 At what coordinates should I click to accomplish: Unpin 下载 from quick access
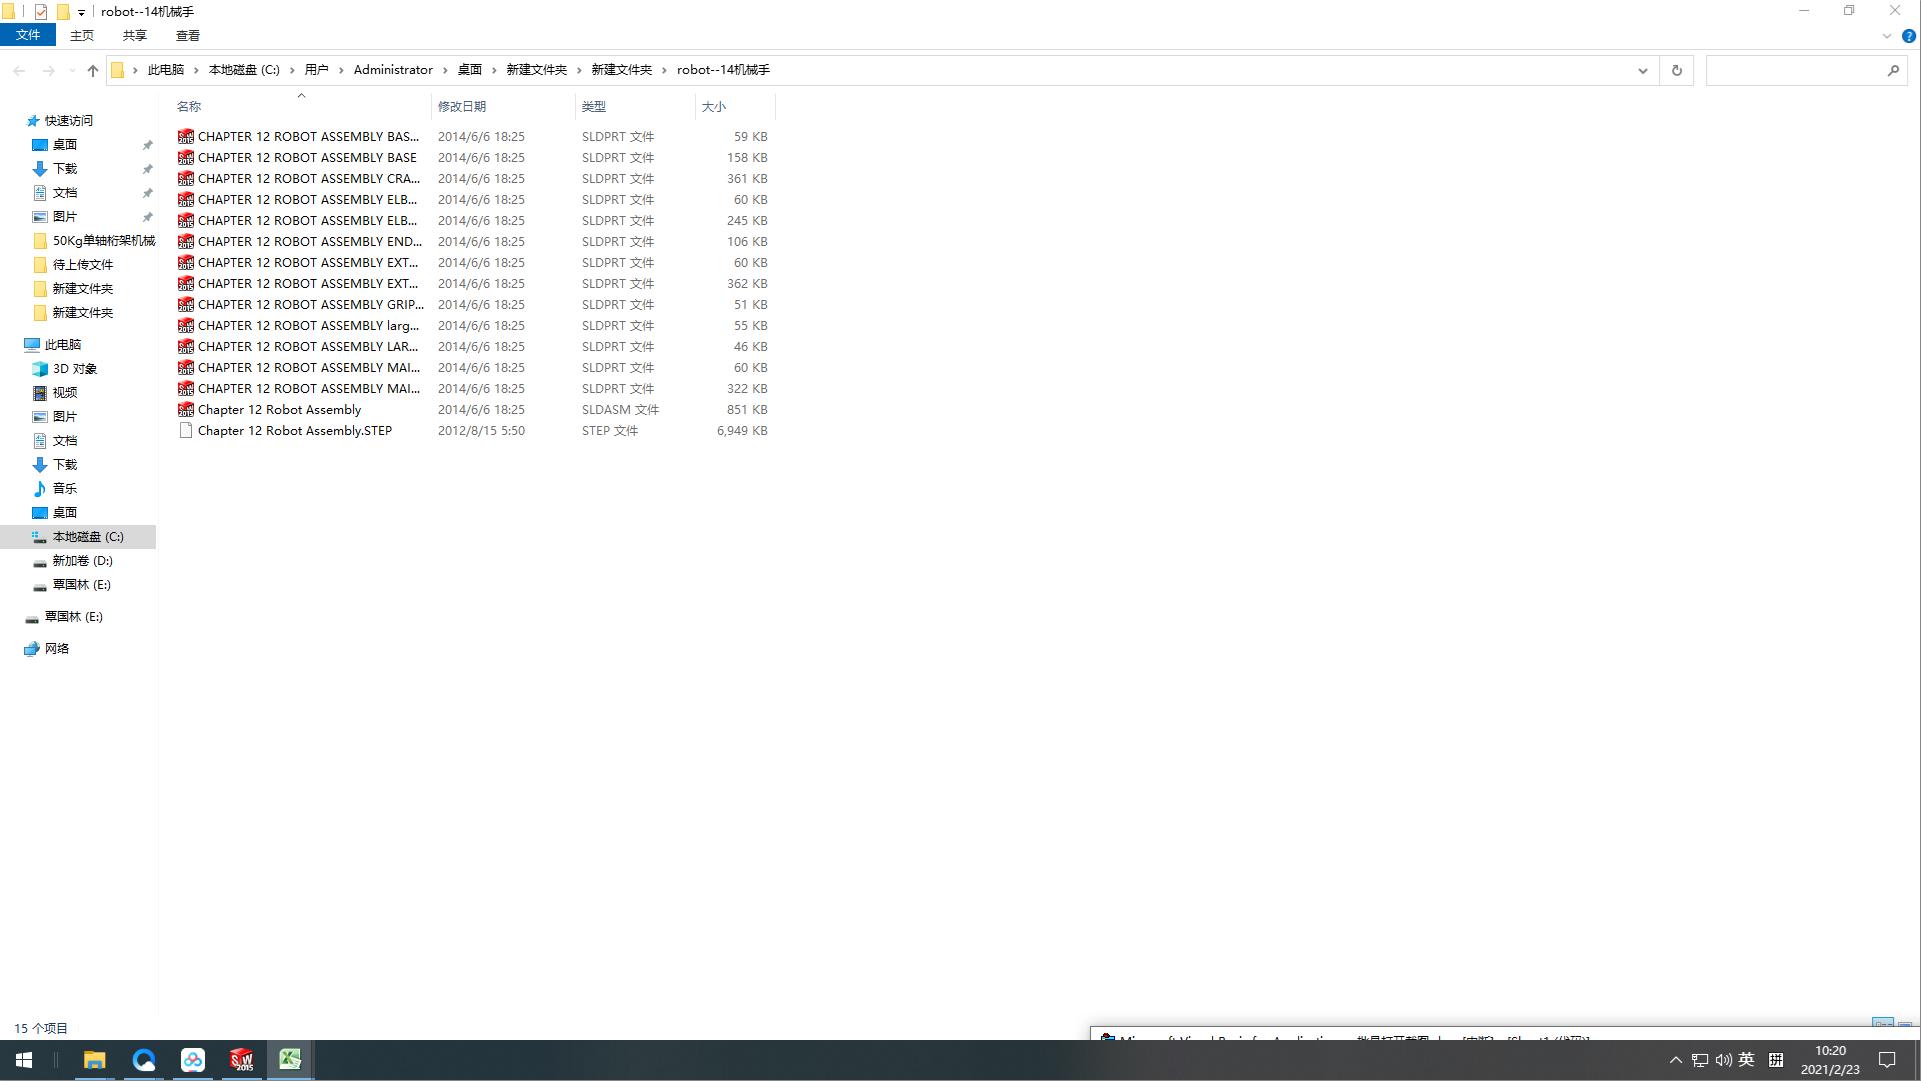[148, 168]
